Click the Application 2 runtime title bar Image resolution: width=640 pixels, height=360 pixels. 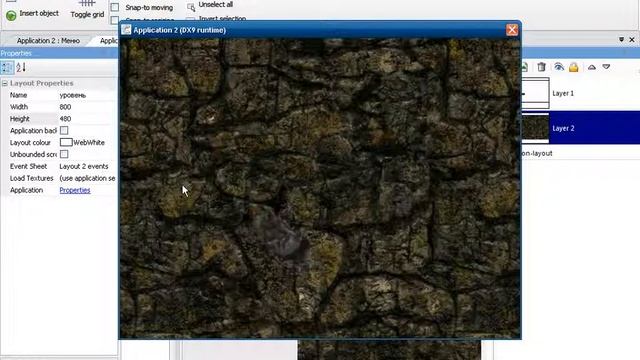tap(320, 30)
